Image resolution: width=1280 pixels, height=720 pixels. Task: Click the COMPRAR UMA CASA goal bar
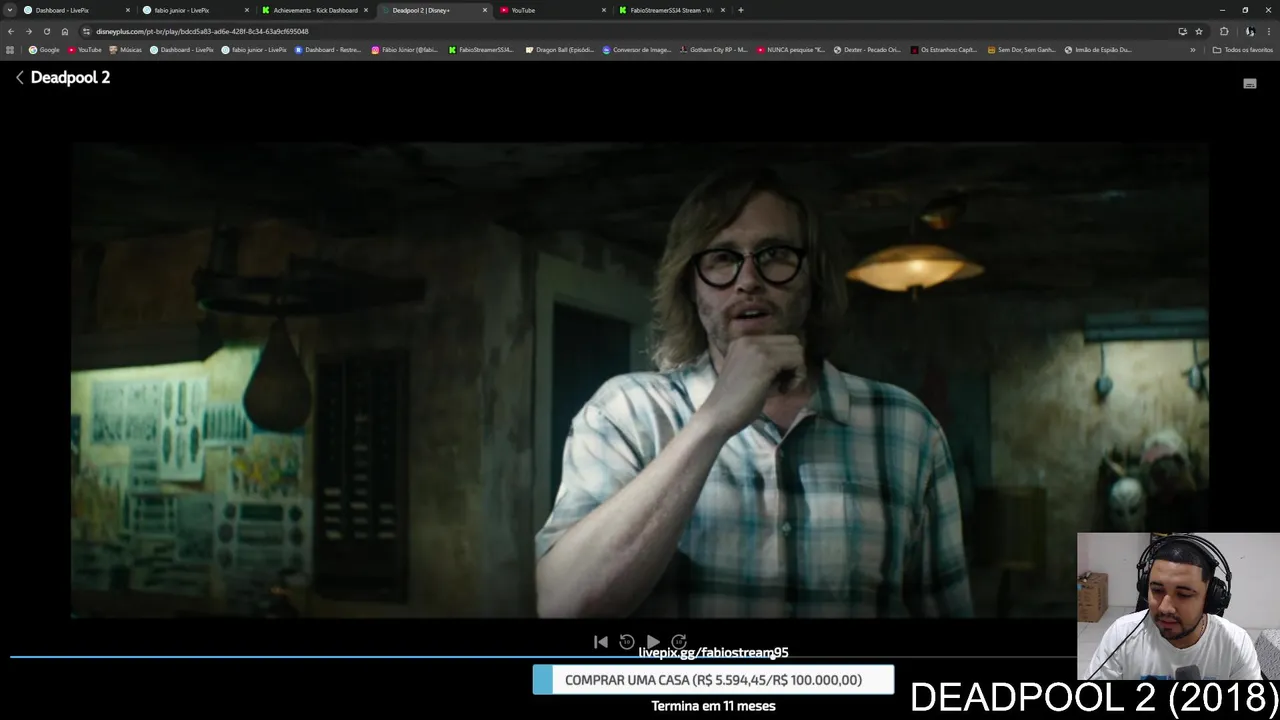coord(713,680)
